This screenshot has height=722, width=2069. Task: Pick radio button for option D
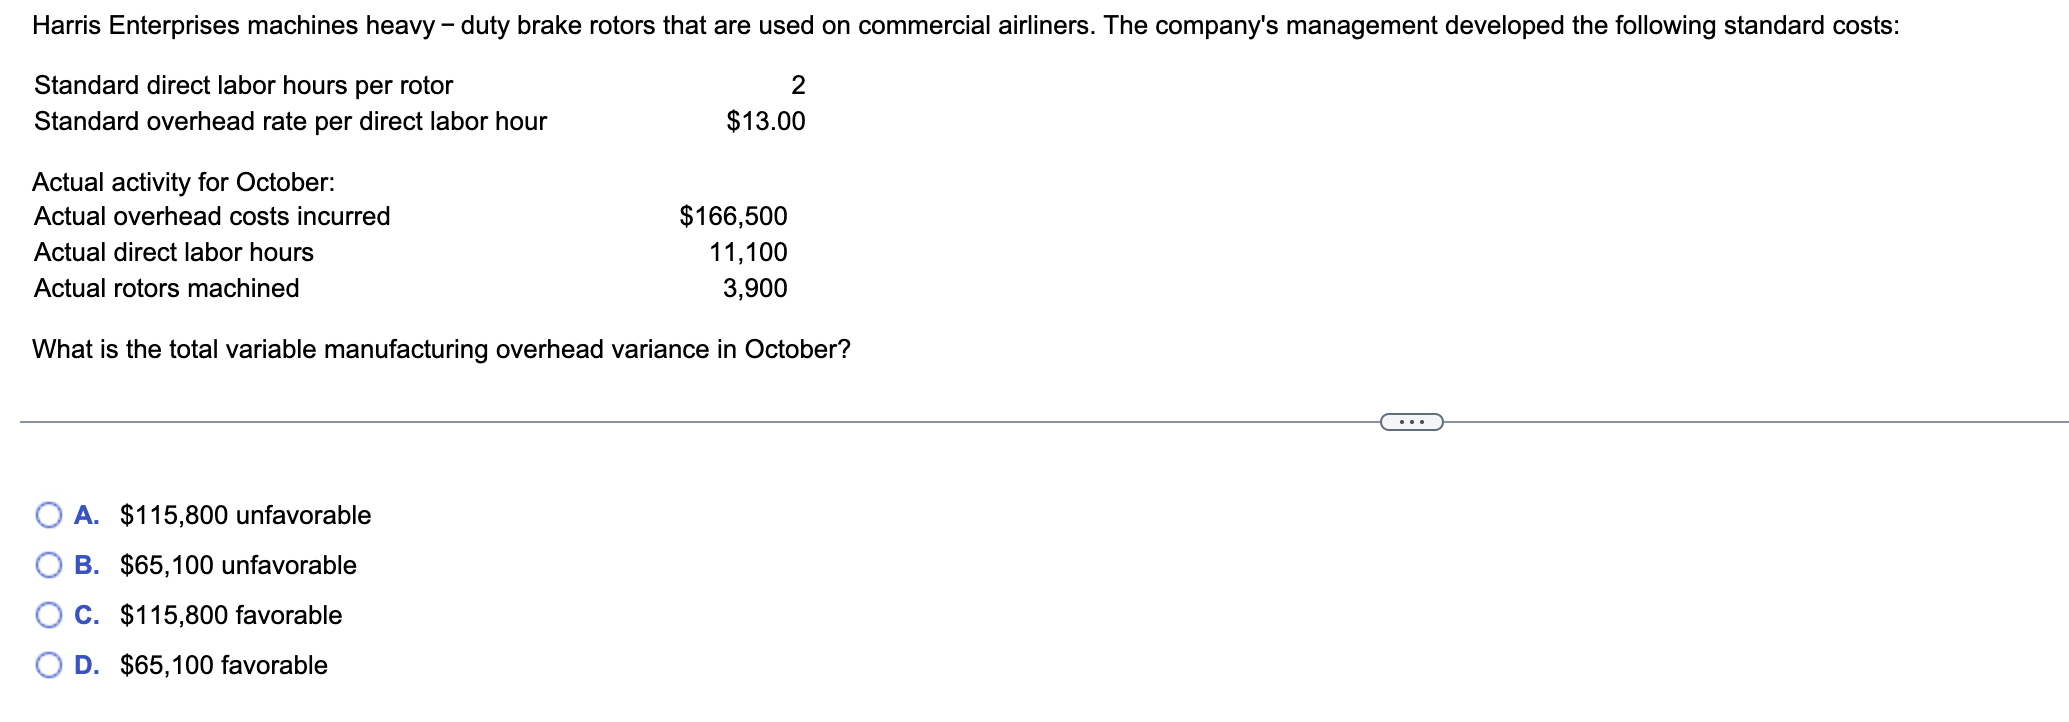(x=49, y=666)
